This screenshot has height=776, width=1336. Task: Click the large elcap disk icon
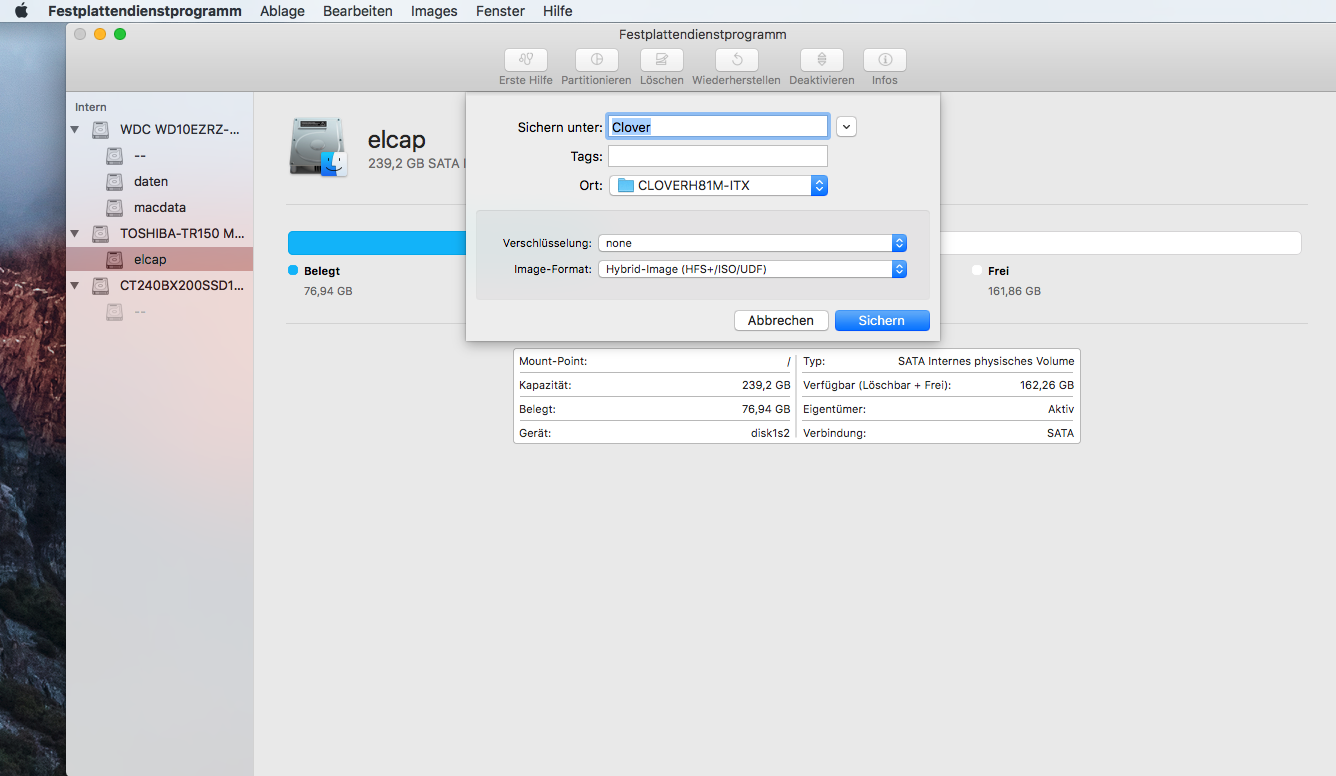click(318, 147)
